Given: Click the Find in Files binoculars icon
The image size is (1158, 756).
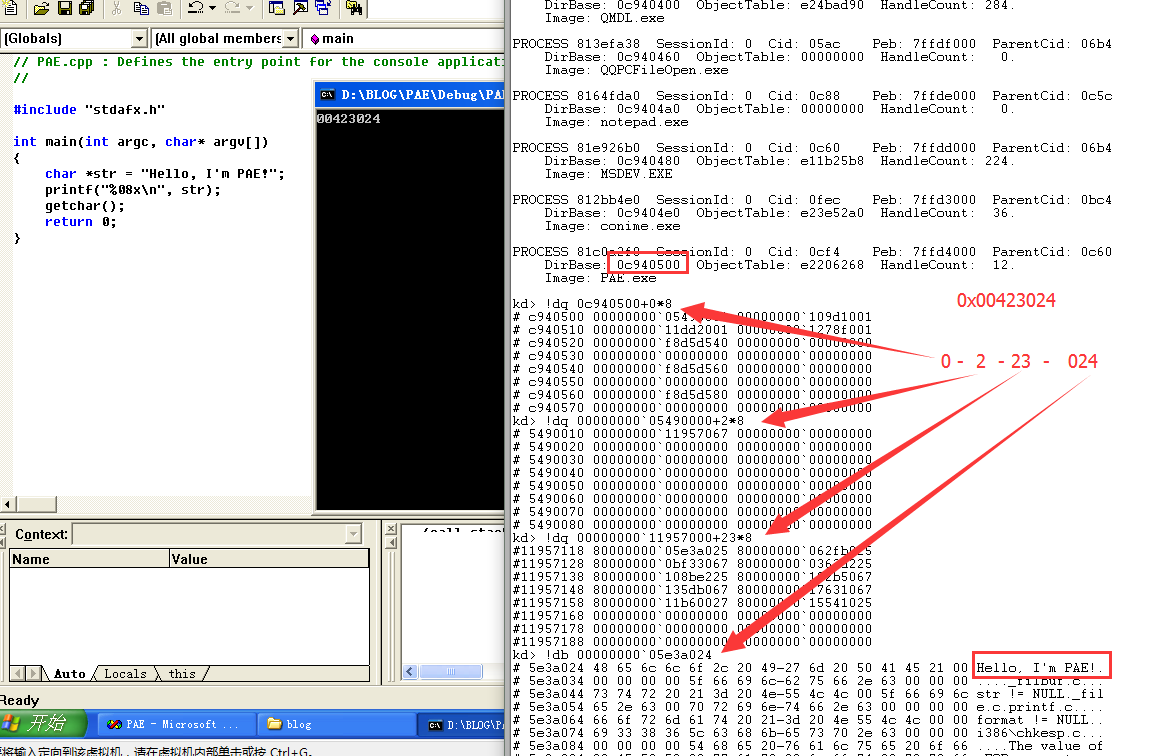Looking at the screenshot, I should 354,8.
